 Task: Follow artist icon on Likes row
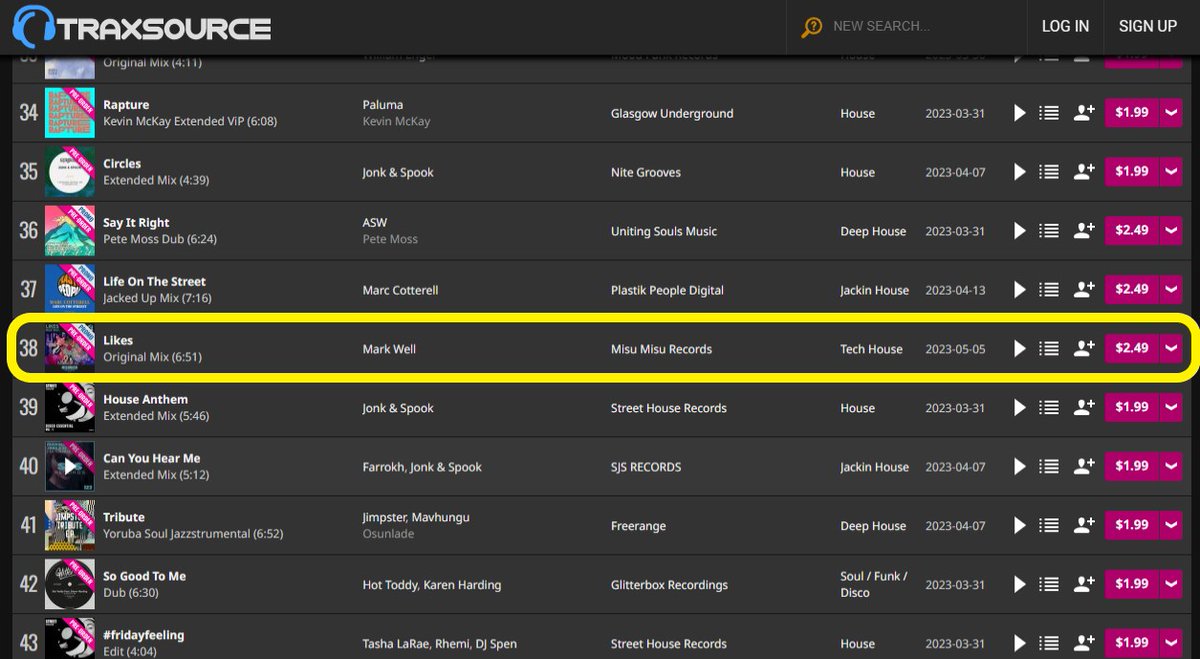(1084, 349)
